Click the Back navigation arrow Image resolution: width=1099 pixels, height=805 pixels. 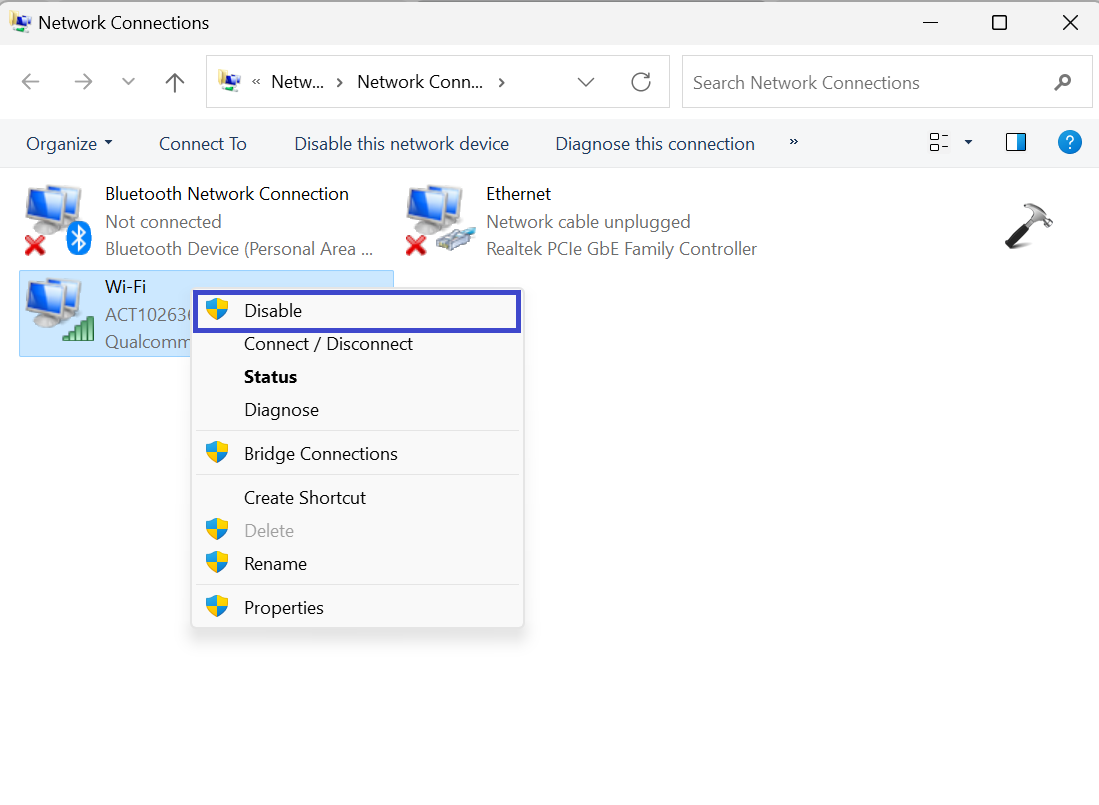point(31,82)
